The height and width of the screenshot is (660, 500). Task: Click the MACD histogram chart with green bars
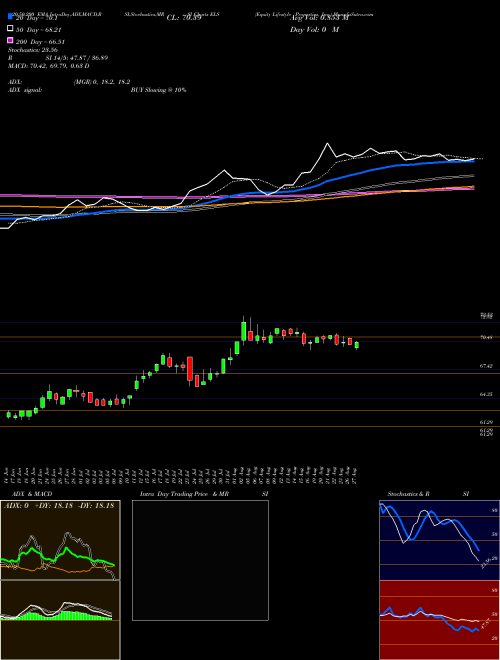point(60,620)
